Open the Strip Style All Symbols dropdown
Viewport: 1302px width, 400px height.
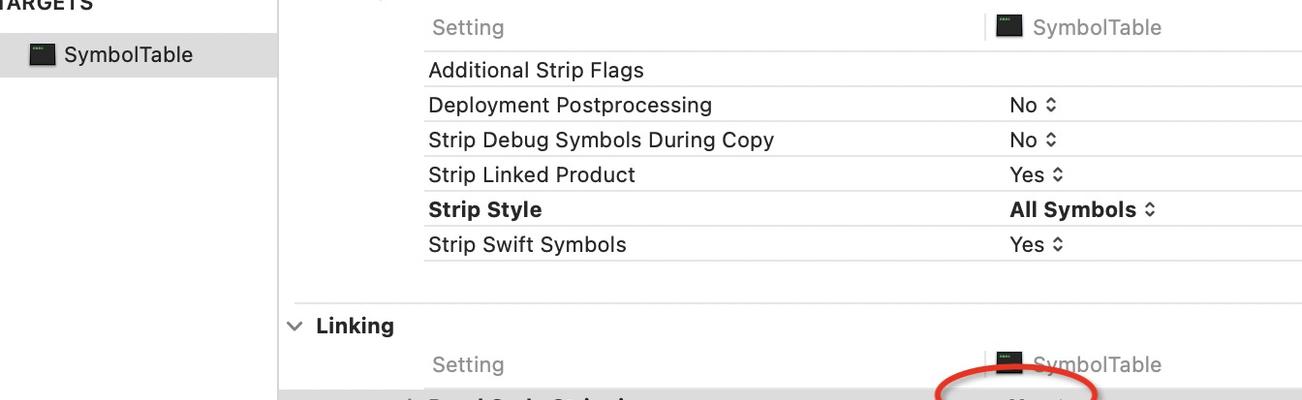click(1083, 210)
